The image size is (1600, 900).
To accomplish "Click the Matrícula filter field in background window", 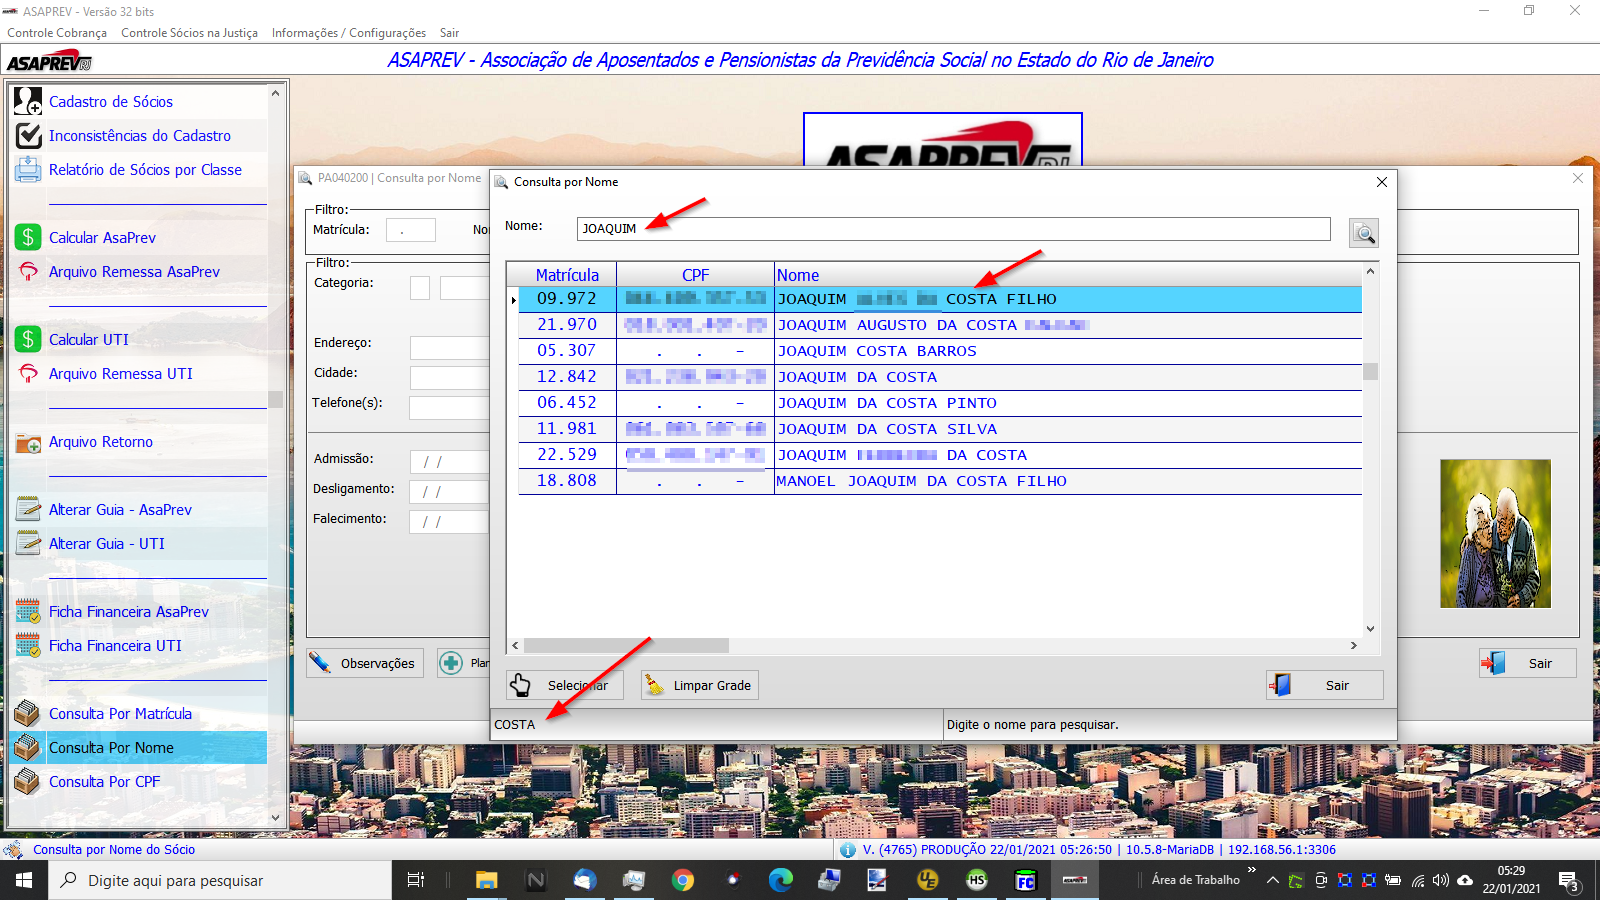I will pyautogui.click(x=411, y=230).
